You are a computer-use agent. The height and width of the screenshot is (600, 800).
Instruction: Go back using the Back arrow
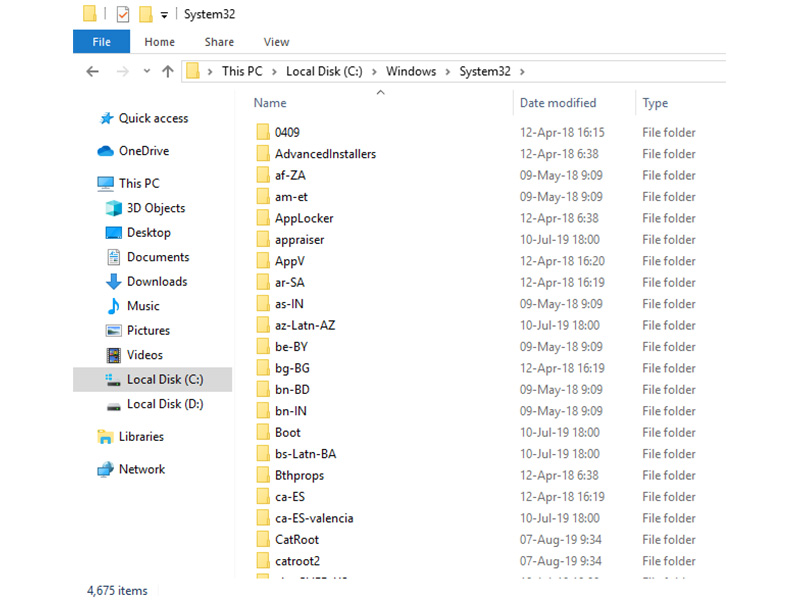click(x=92, y=71)
